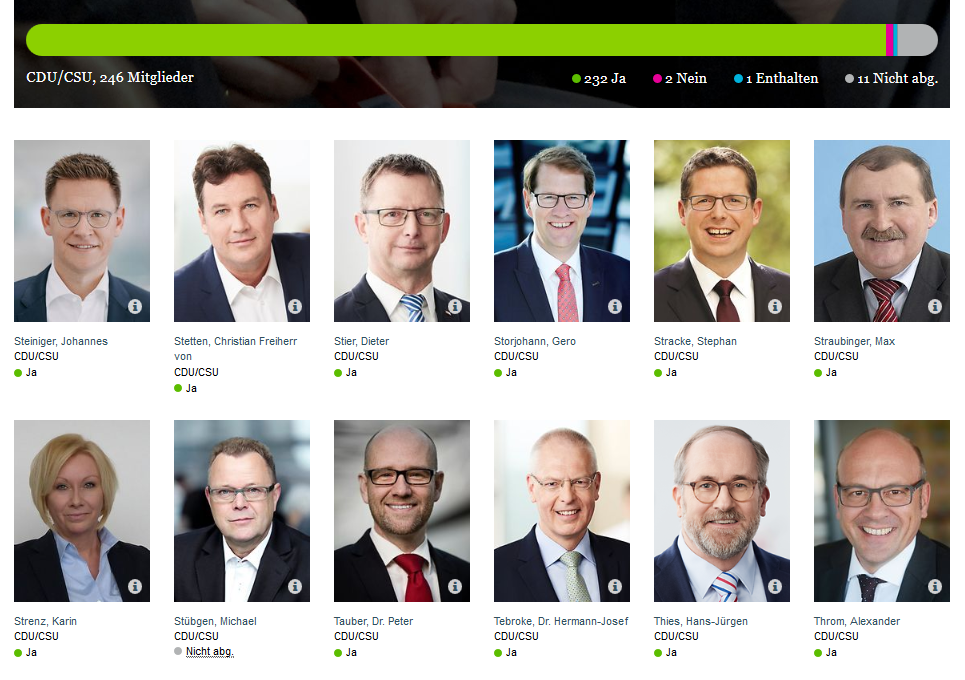Show info for Dieter Stier's portrait

(455, 306)
